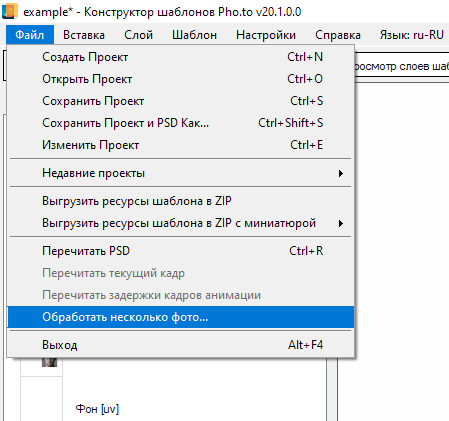The height and width of the screenshot is (421, 449).
Task: Open the Слой menu
Action: [138, 35]
